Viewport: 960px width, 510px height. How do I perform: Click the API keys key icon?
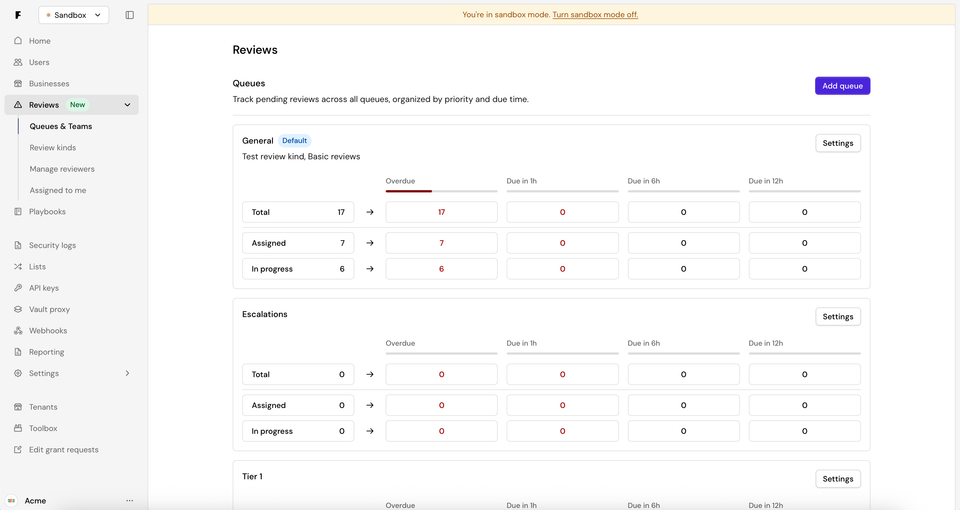18,288
